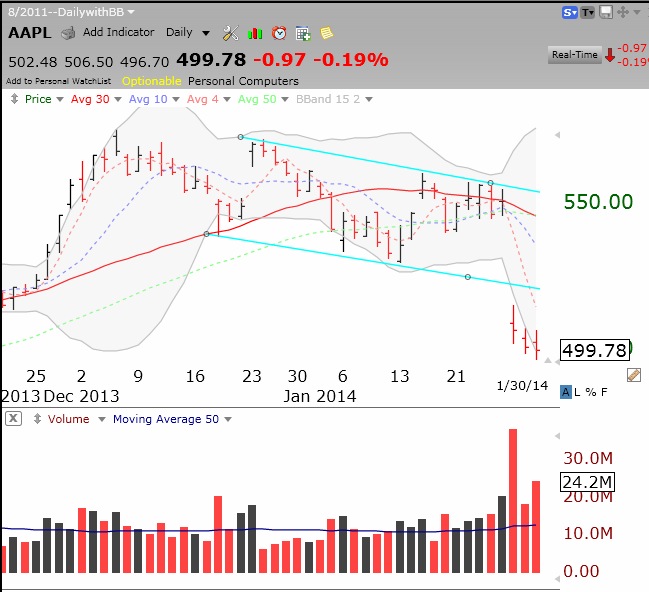Click the green and red bar chart style icon
Image resolution: width=649 pixels, height=592 pixels.
click(x=255, y=33)
